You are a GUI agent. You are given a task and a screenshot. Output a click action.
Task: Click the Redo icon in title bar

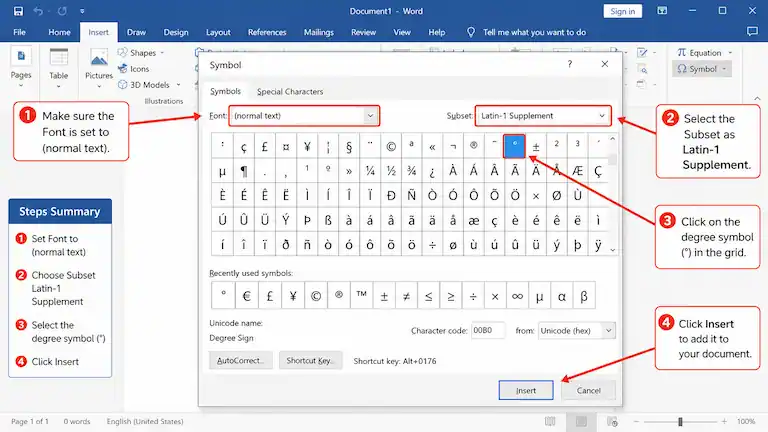[62, 11]
